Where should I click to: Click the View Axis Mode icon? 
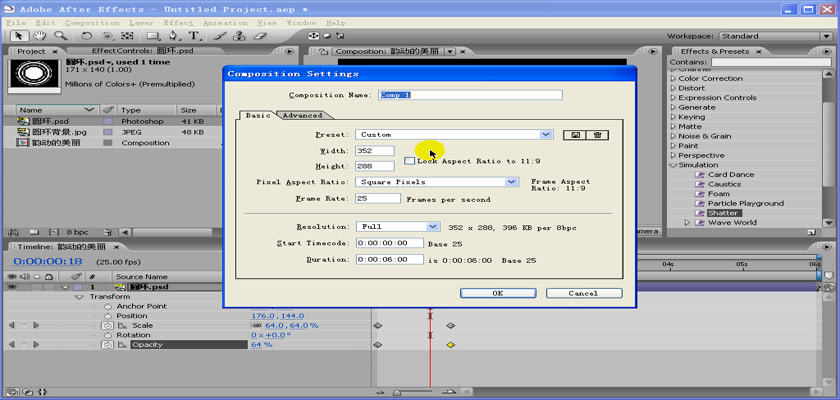click(x=340, y=36)
